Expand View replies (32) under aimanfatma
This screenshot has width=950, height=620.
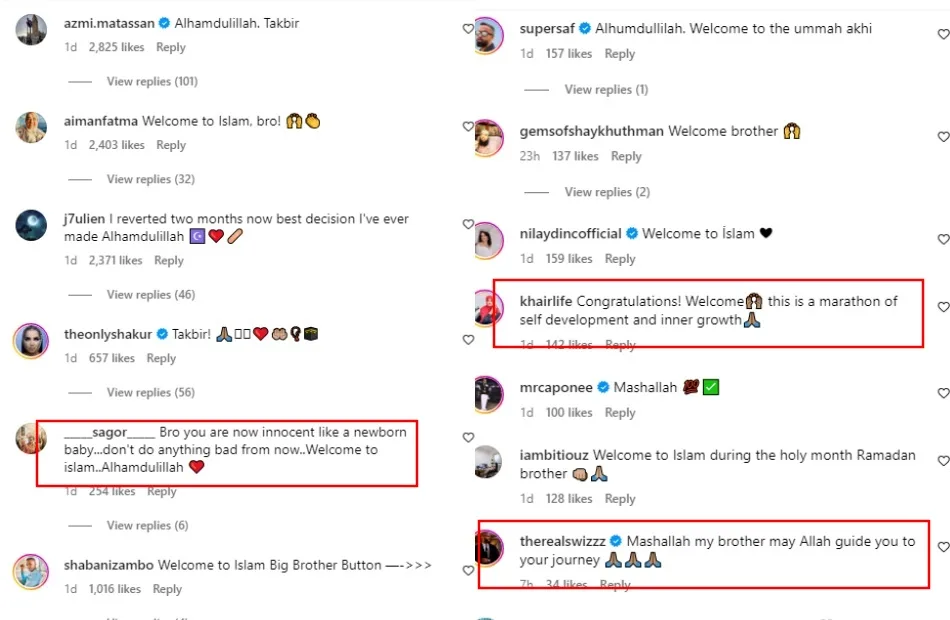pyautogui.click(x=150, y=179)
